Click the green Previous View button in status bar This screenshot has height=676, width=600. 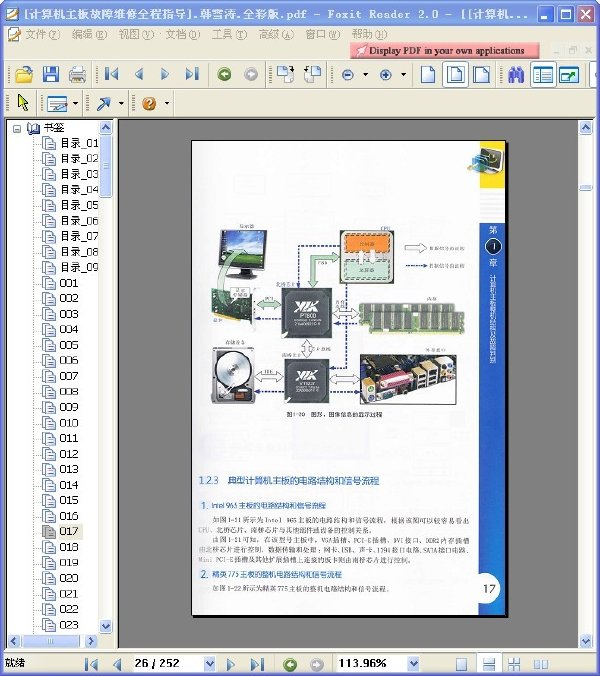tap(290, 664)
